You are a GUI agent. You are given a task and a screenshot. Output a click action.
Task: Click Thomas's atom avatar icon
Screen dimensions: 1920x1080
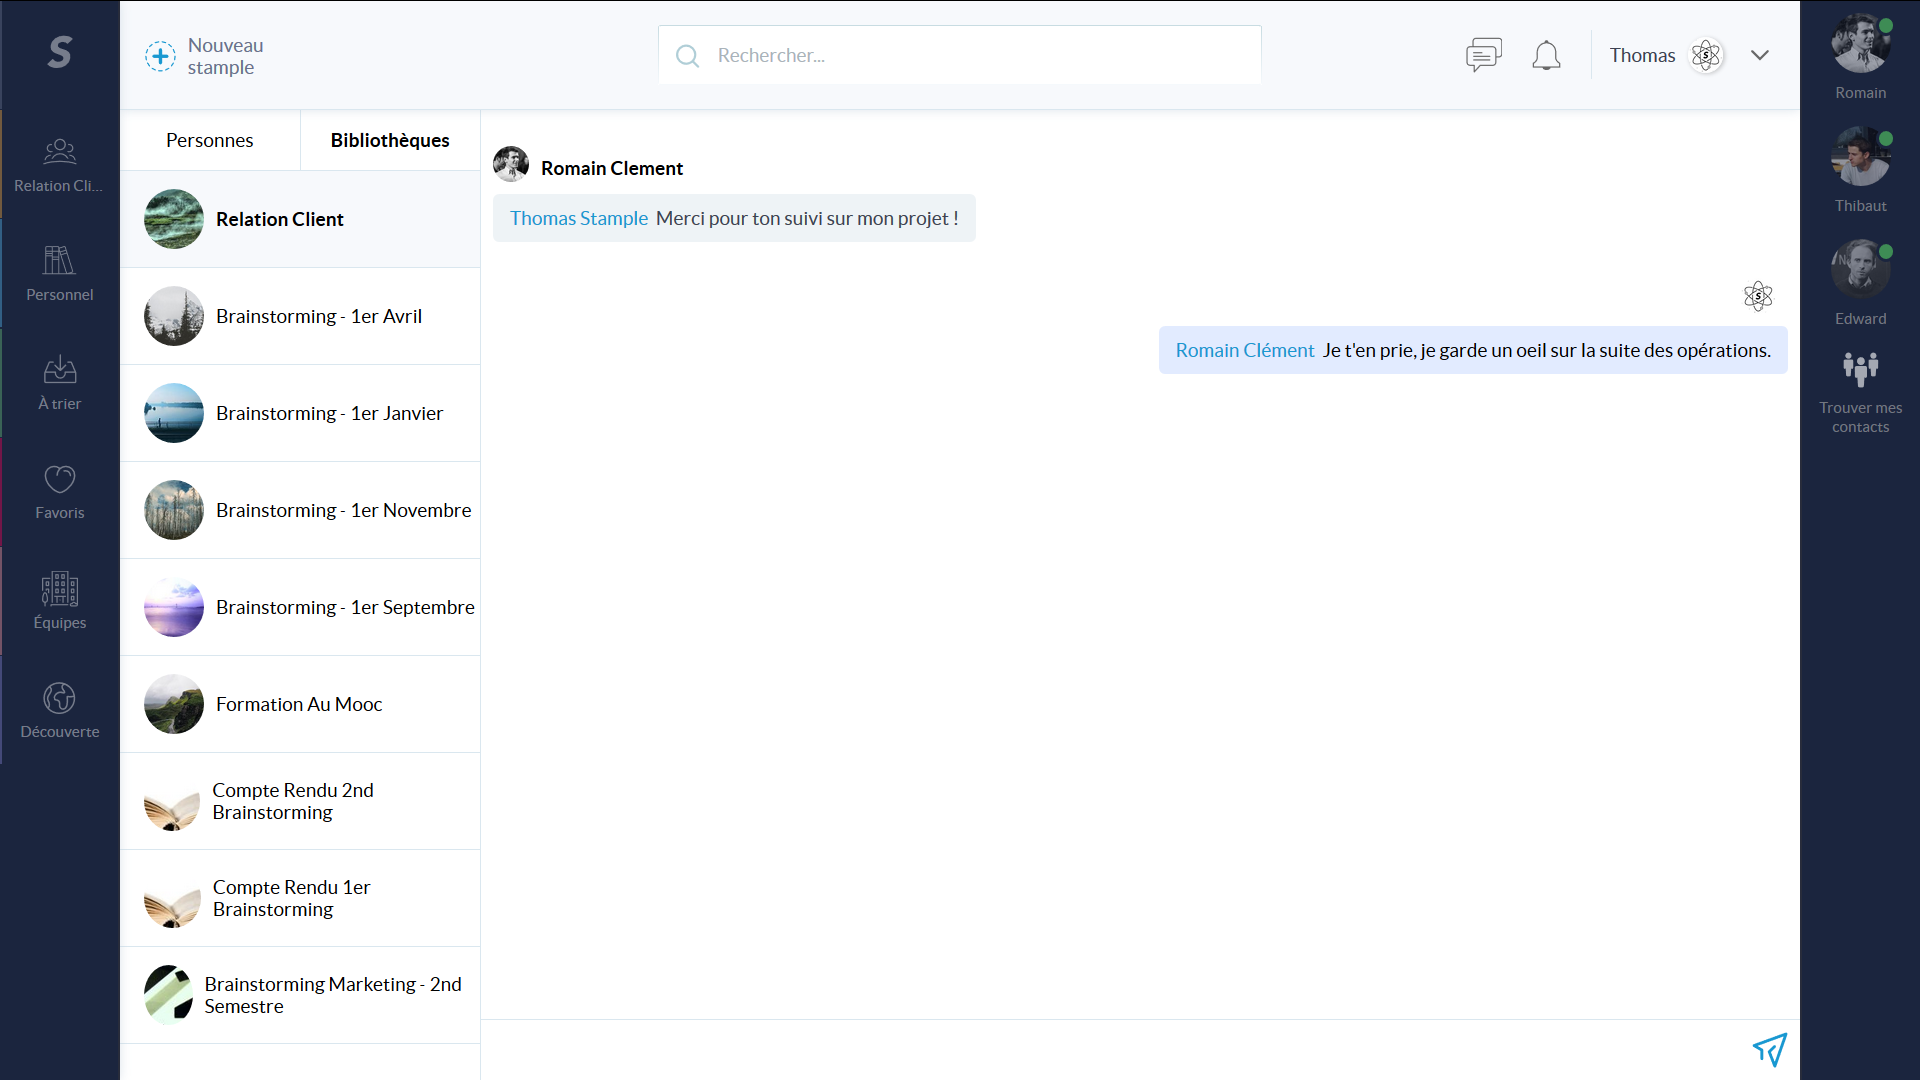[1706, 55]
